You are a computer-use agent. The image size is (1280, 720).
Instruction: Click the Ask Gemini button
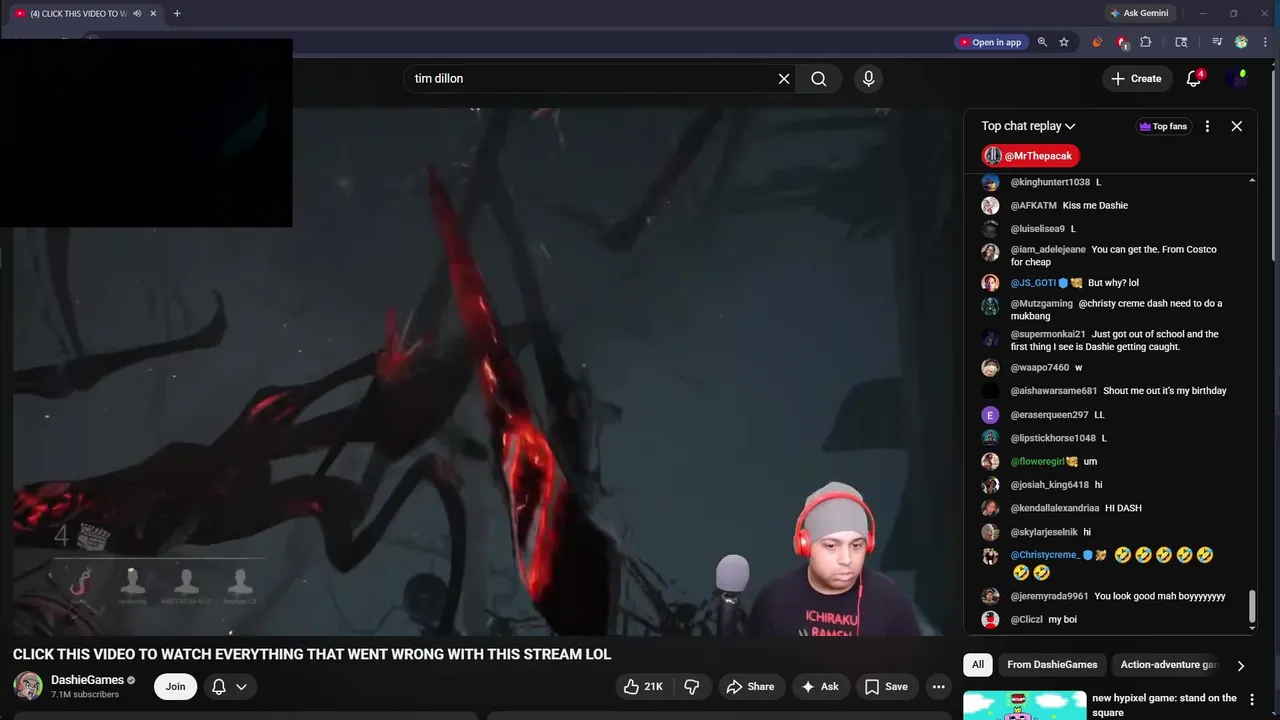point(1139,13)
